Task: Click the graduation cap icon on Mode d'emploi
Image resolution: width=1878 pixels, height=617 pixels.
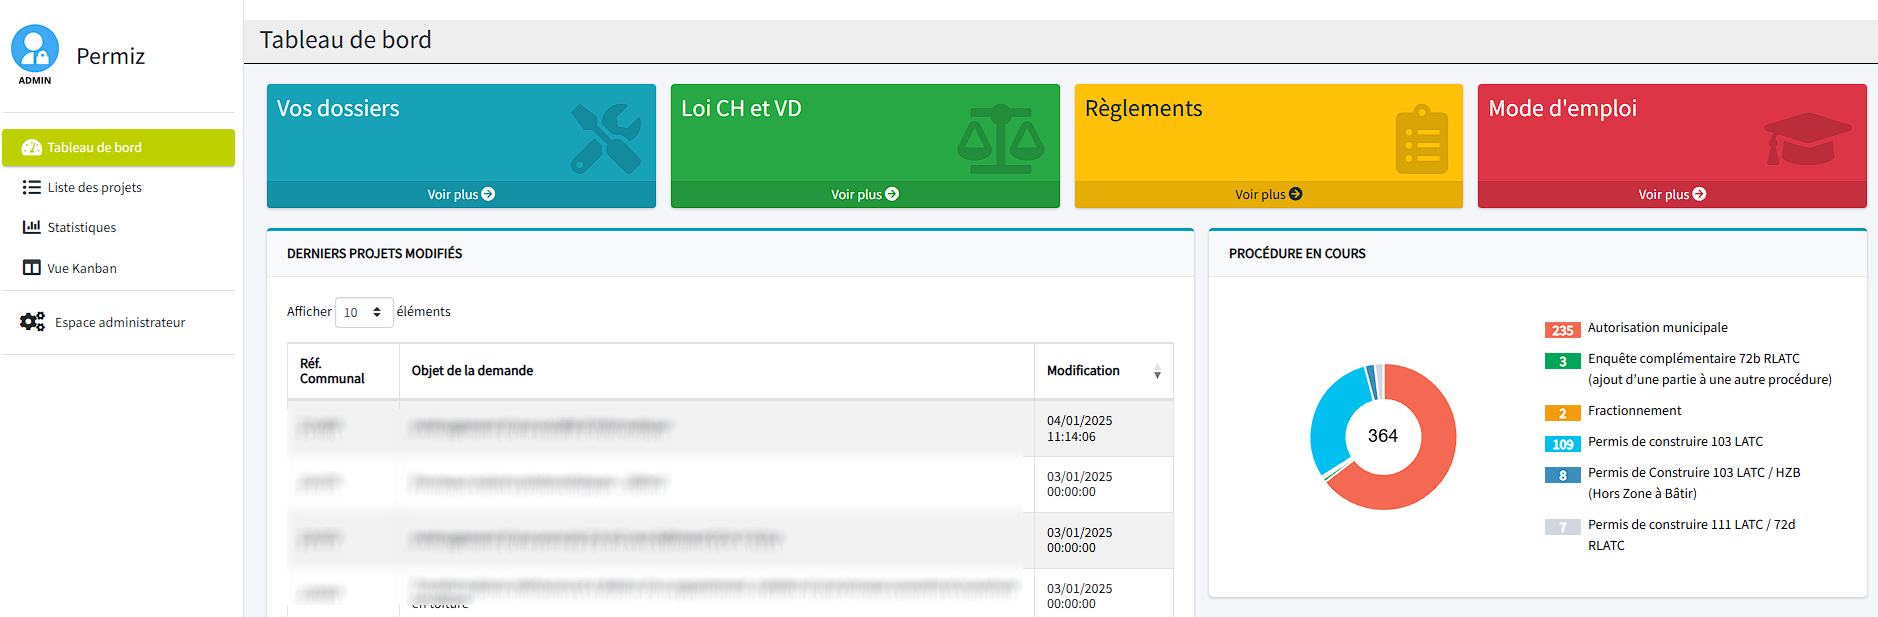Action: tap(1808, 139)
